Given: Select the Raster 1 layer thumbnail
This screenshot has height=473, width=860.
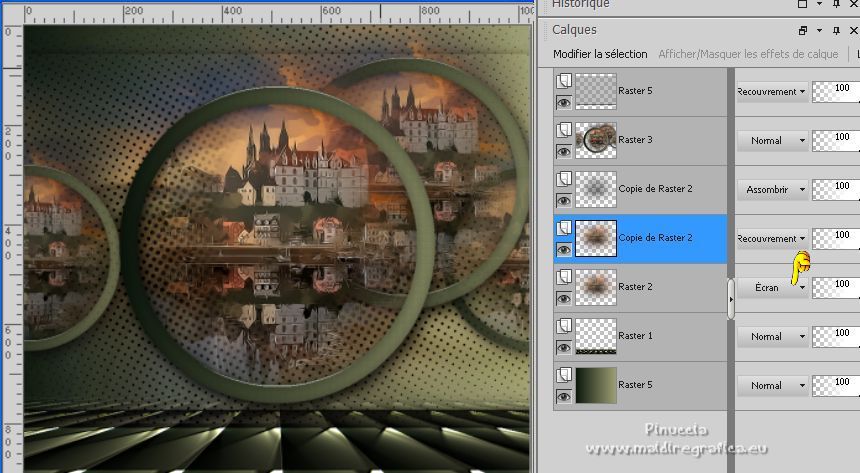Looking at the screenshot, I should click(596, 336).
